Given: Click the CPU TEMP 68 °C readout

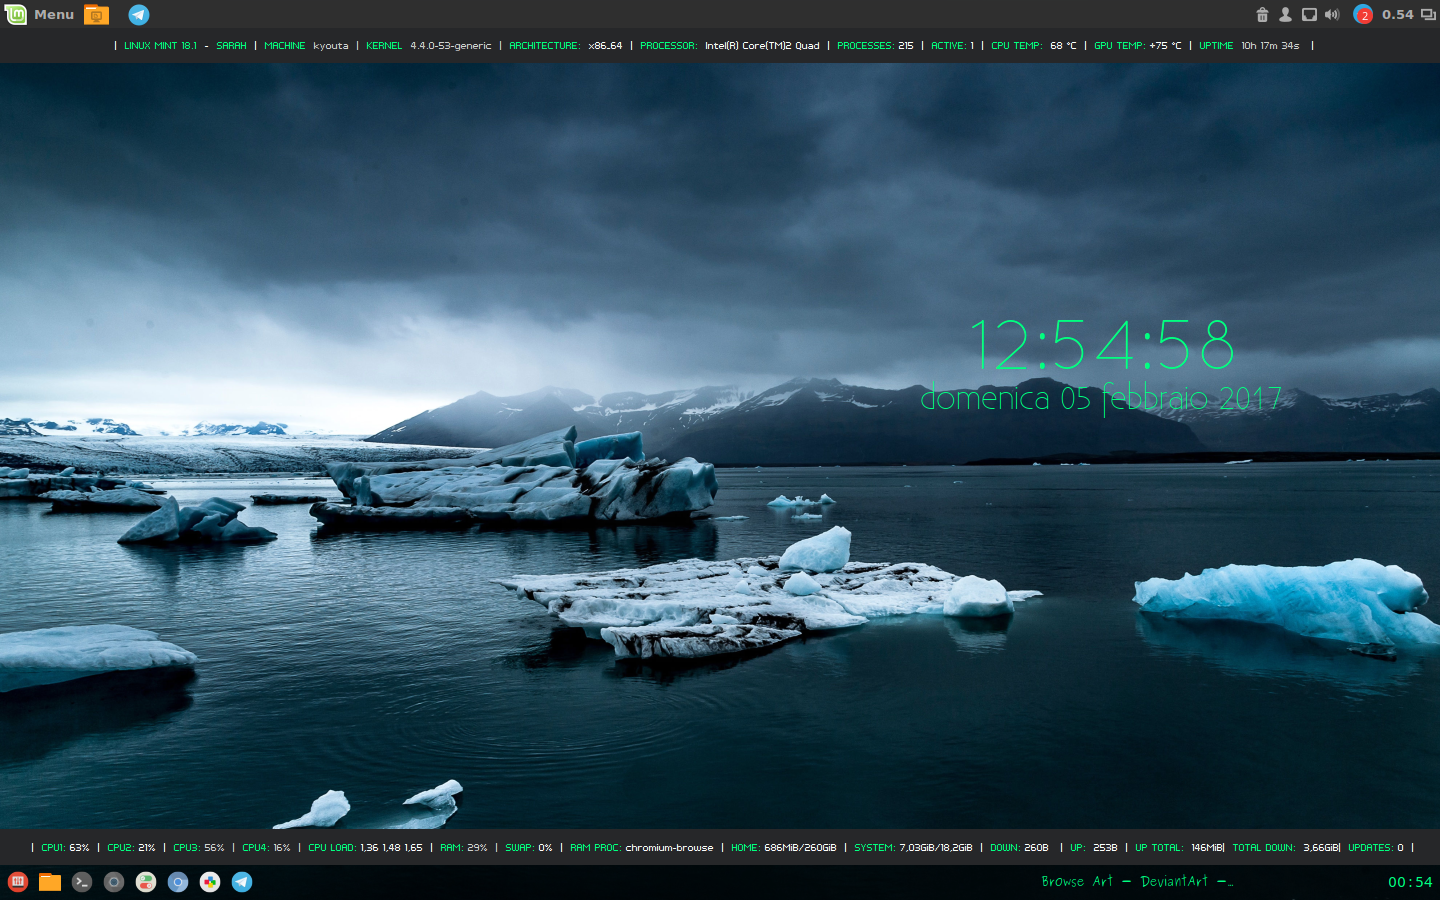Looking at the screenshot, I should click(x=1034, y=46).
